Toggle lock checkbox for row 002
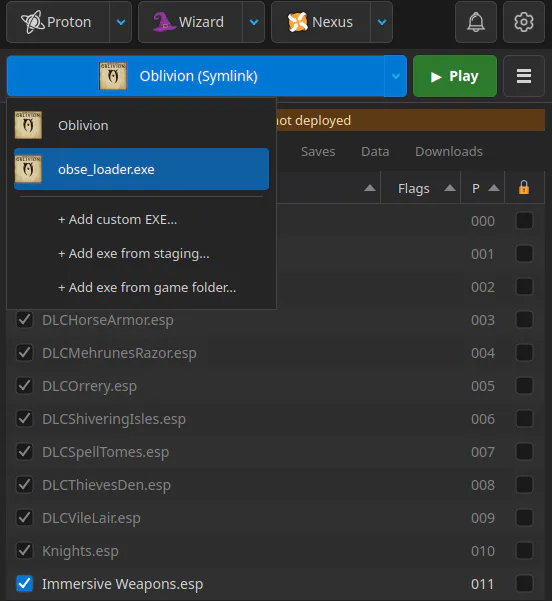 click(x=524, y=287)
